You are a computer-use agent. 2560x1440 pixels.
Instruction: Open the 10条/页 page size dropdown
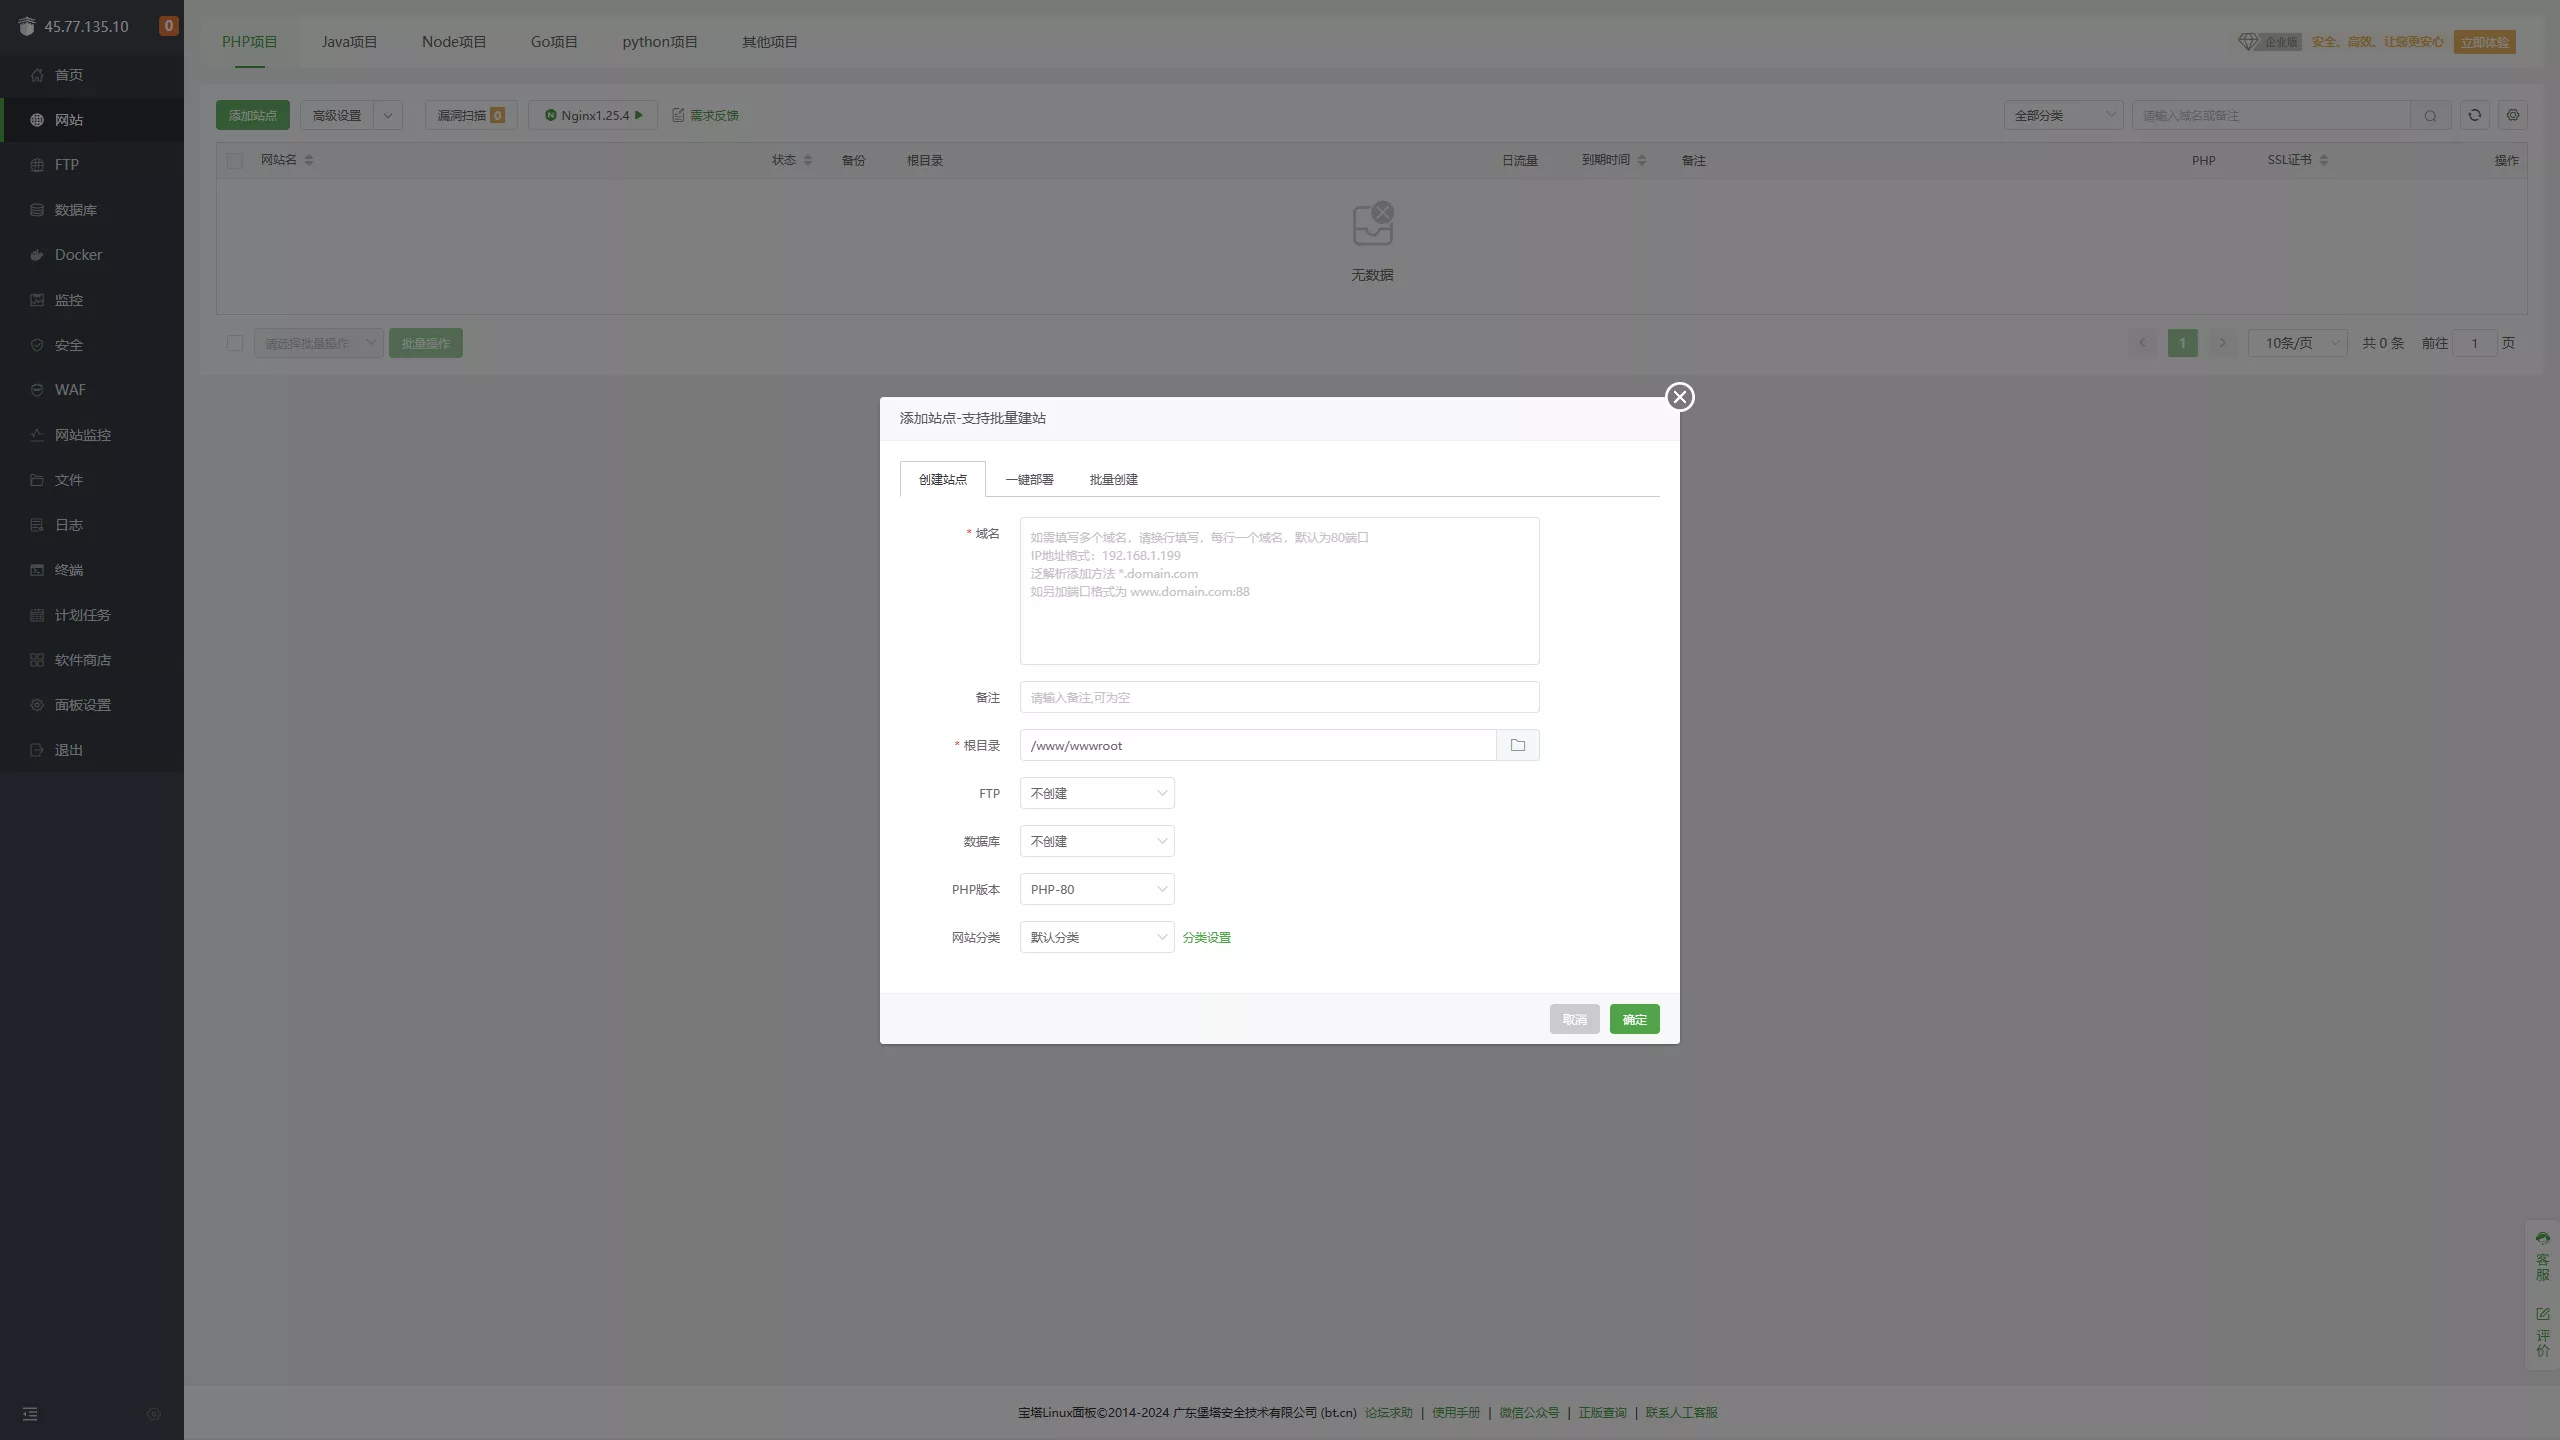[2296, 342]
